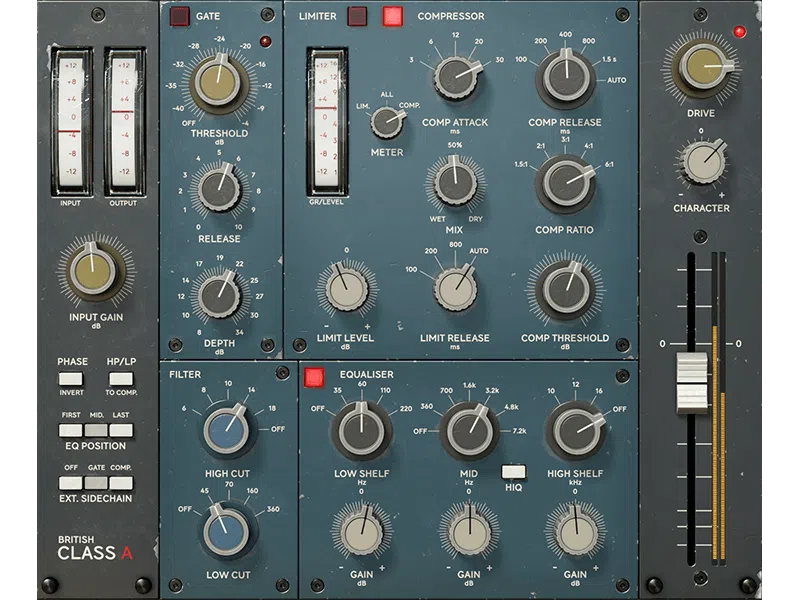Disable the Compressor lit button
This screenshot has width=800, height=600.
[392, 16]
